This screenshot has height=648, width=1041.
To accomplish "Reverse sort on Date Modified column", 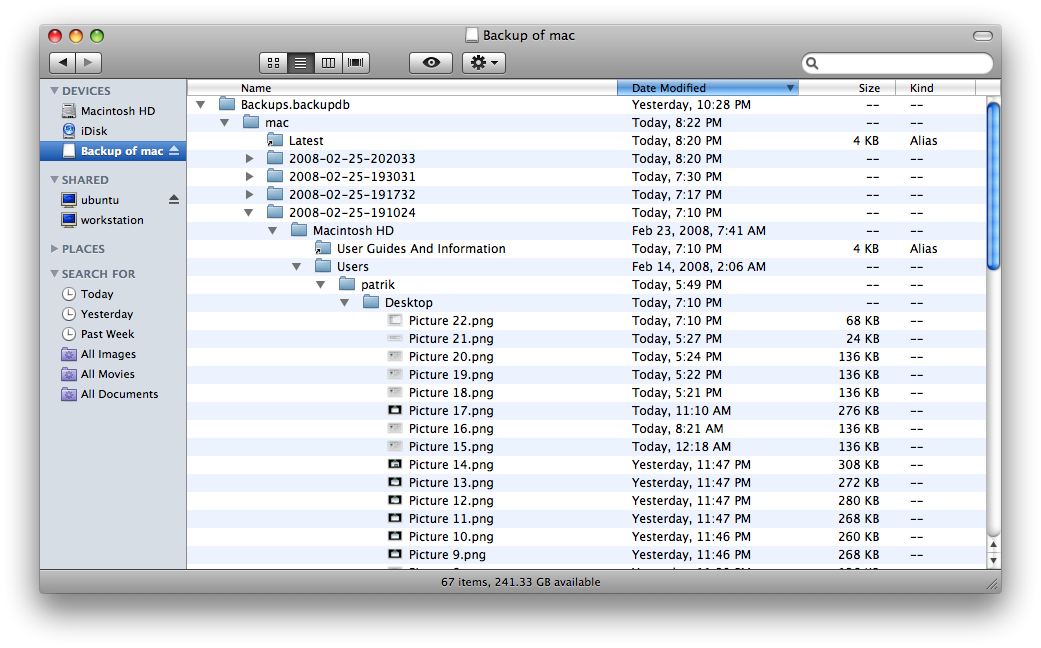I will [x=708, y=88].
